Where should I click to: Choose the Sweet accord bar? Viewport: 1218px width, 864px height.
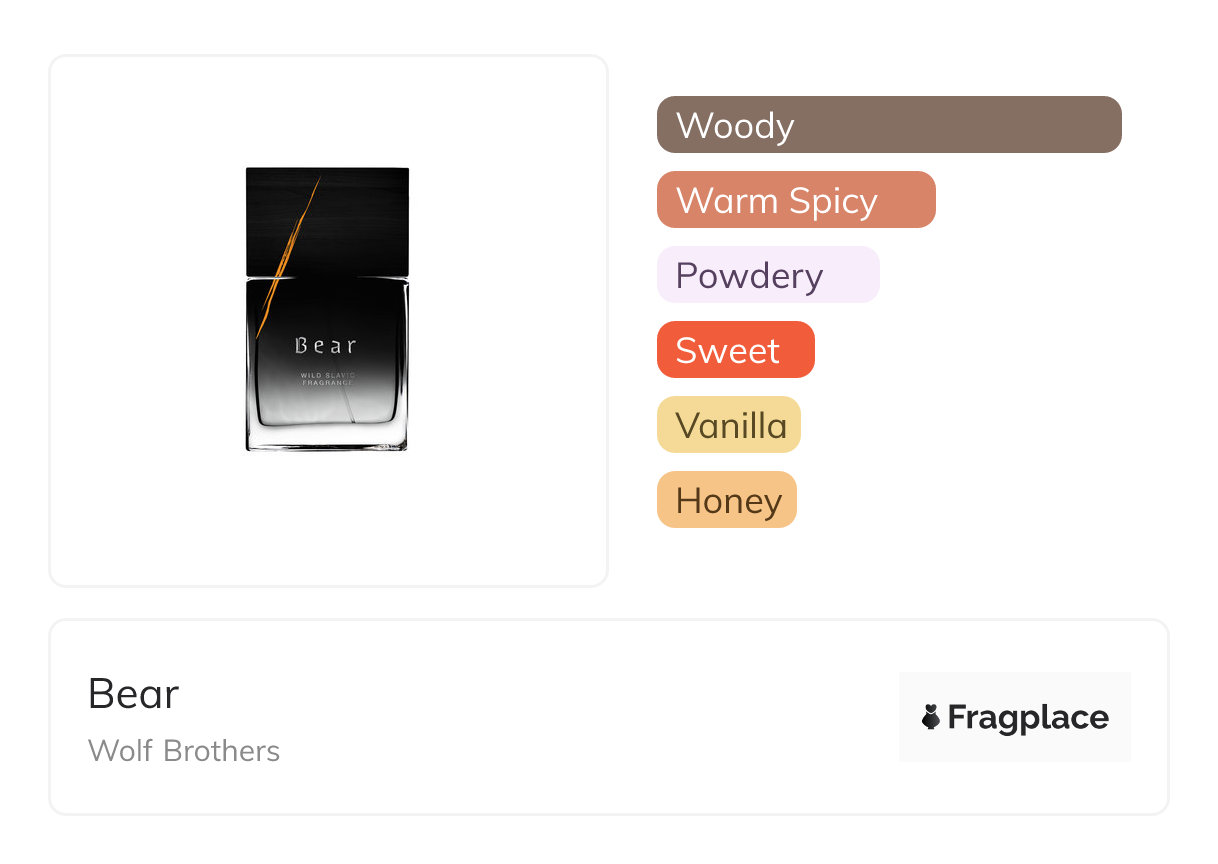[x=735, y=350]
